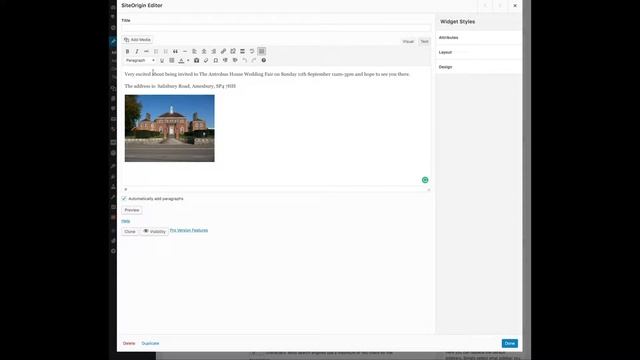
Task: Decrease the paragraph indent
Action: tap(225, 60)
